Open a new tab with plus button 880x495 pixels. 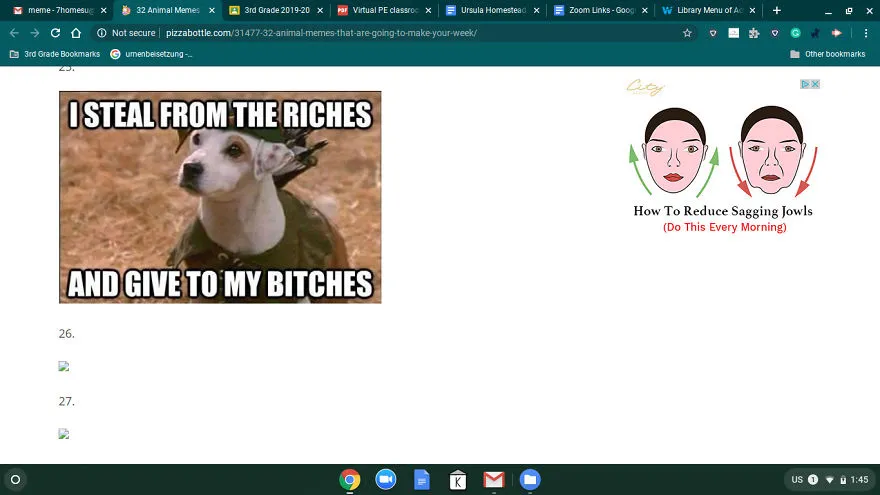pos(777,10)
